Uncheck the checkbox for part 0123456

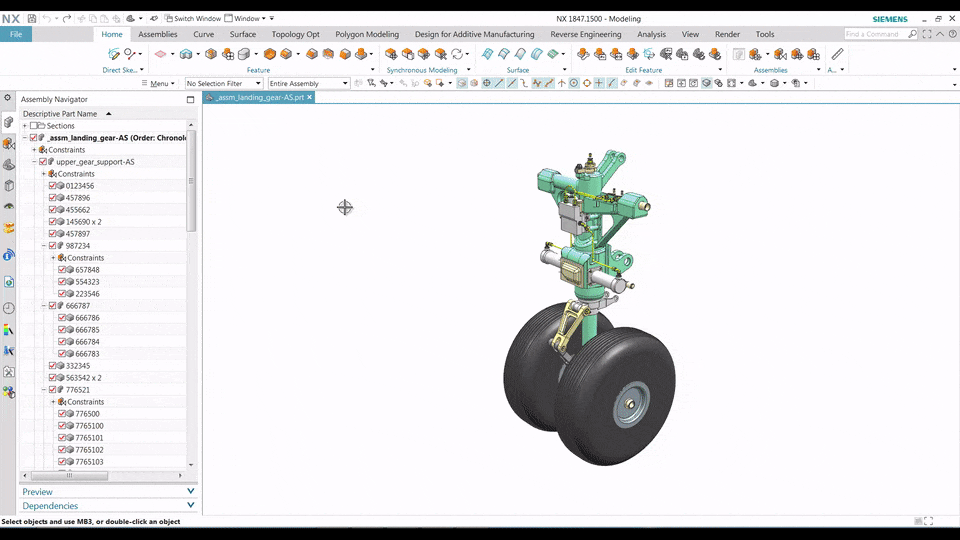pyautogui.click(x=52, y=186)
